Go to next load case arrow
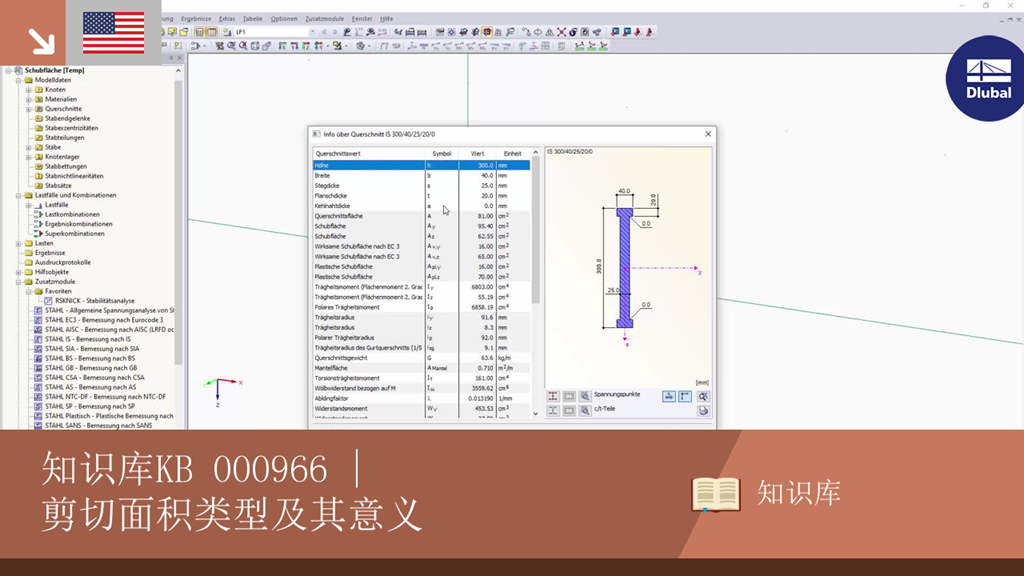This screenshot has height=576, width=1024. [x=335, y=32]
